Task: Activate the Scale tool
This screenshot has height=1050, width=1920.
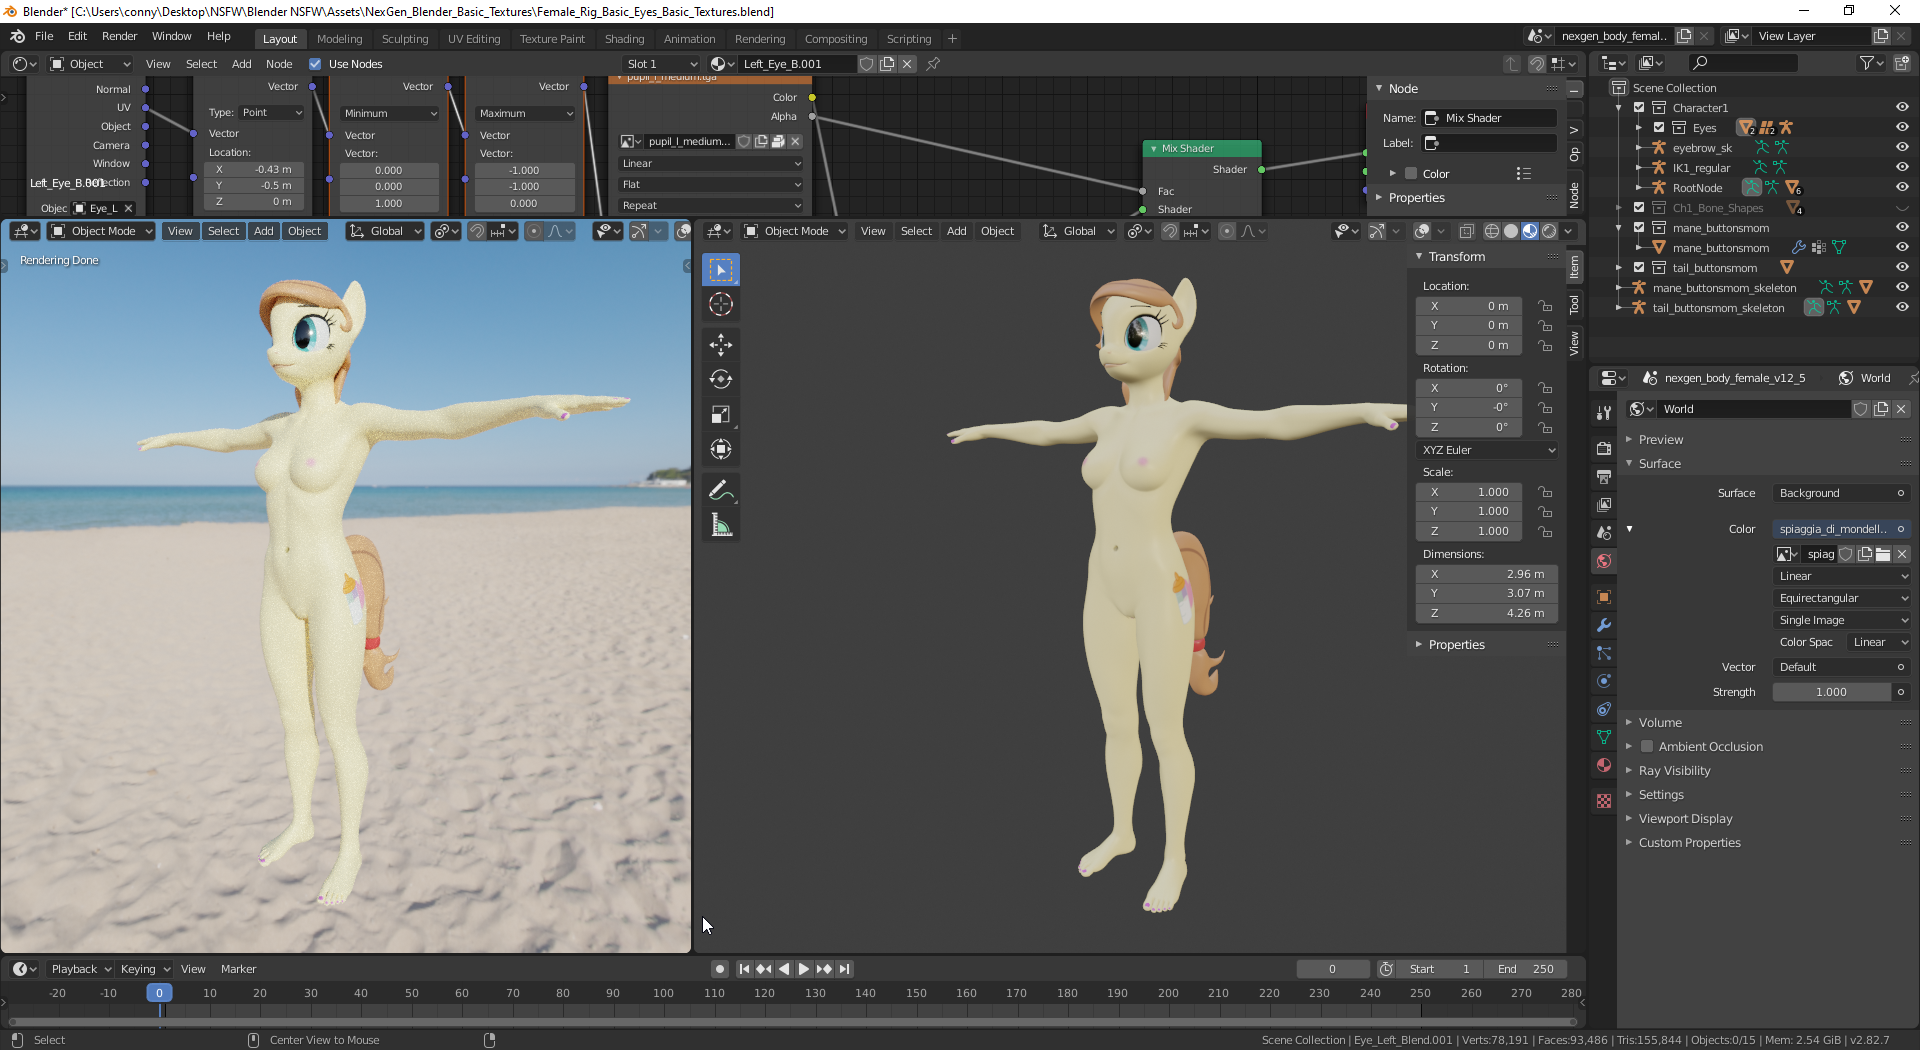Action: tap(721, 414)
